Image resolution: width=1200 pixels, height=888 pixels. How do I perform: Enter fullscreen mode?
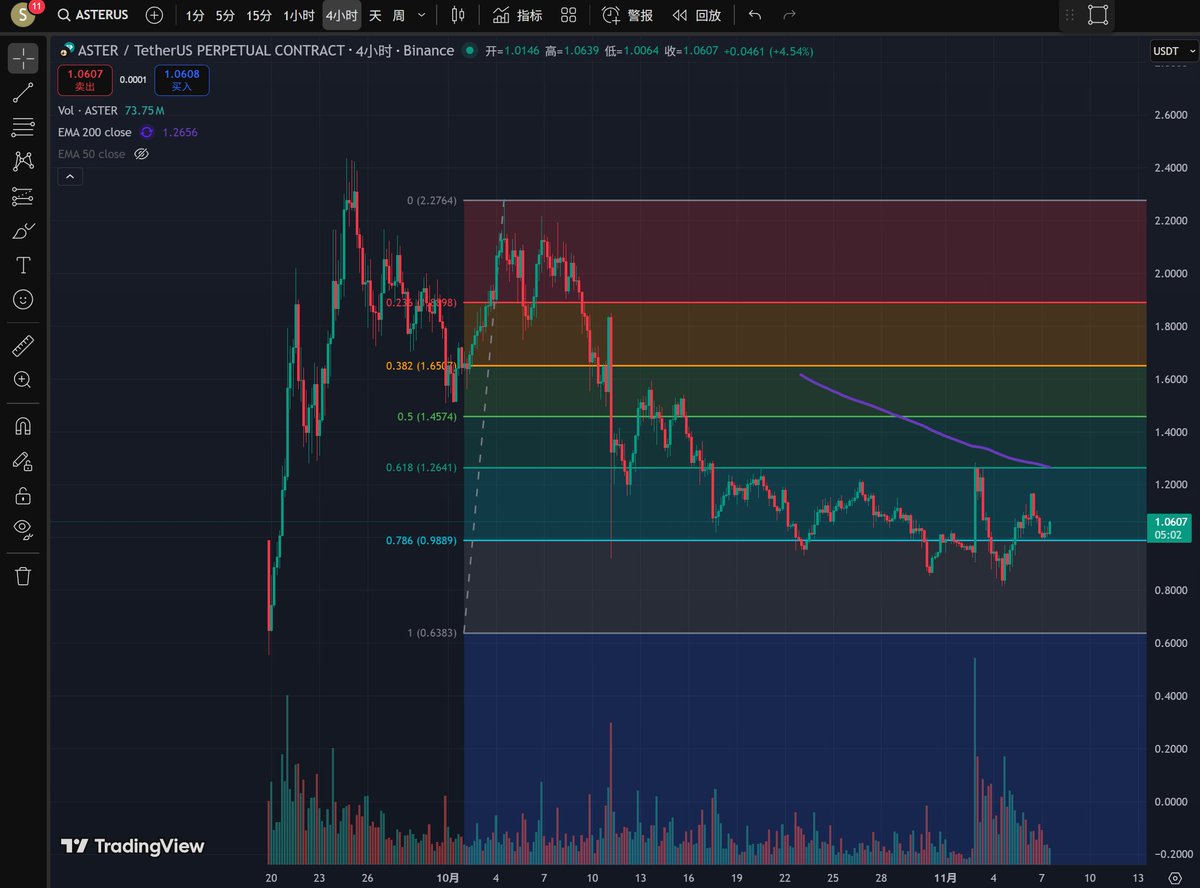pyautogui.click(x=1098, y=15)
